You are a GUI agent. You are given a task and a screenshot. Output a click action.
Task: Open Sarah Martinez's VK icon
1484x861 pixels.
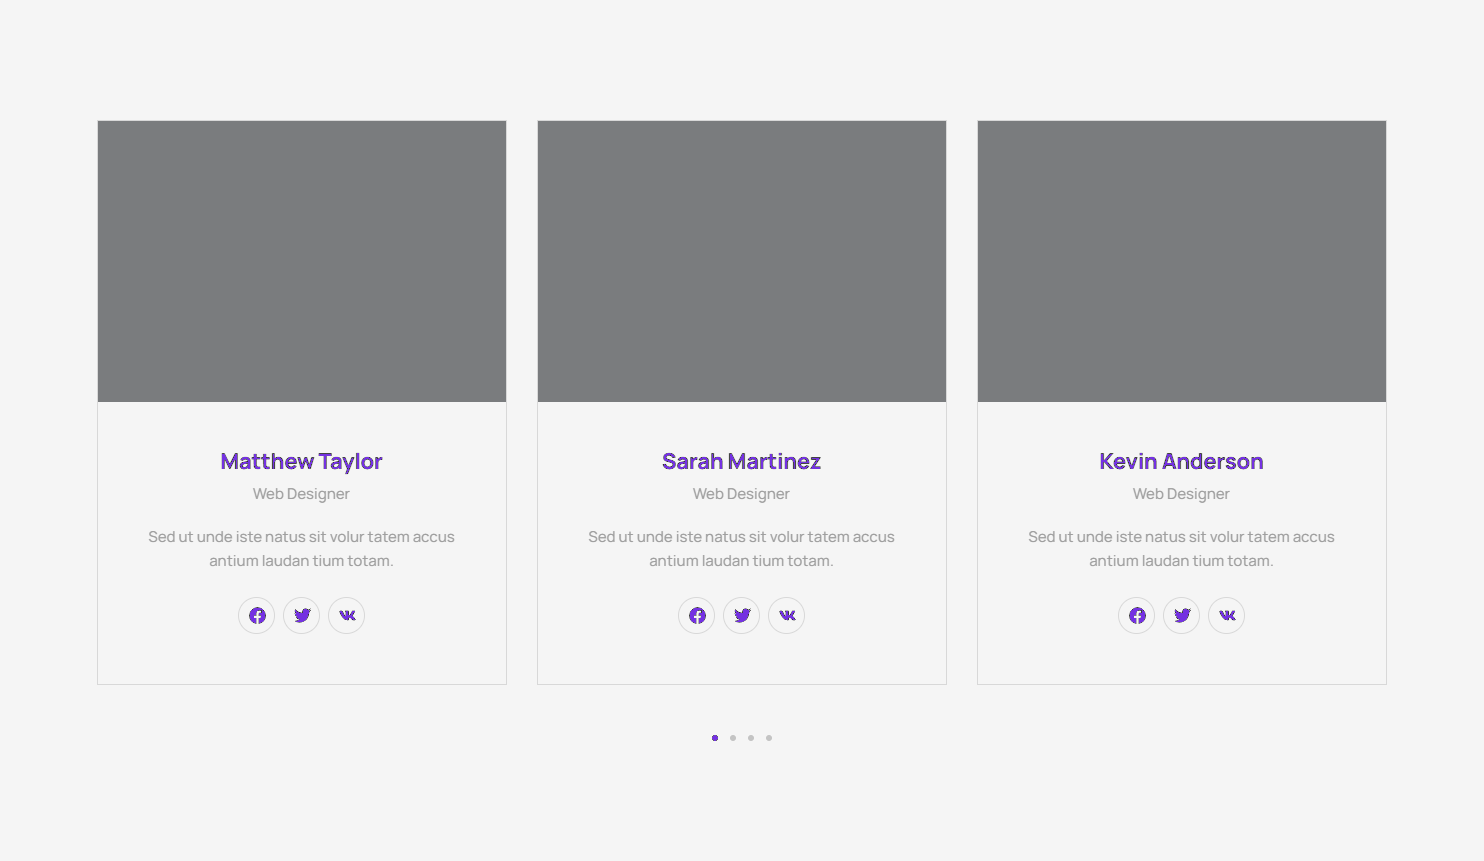click(x=787, y=615)
